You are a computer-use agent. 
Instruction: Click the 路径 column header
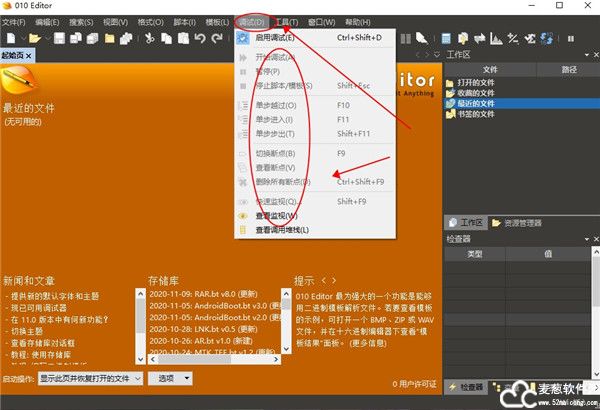pyautogui.click(x=569, y=69)
